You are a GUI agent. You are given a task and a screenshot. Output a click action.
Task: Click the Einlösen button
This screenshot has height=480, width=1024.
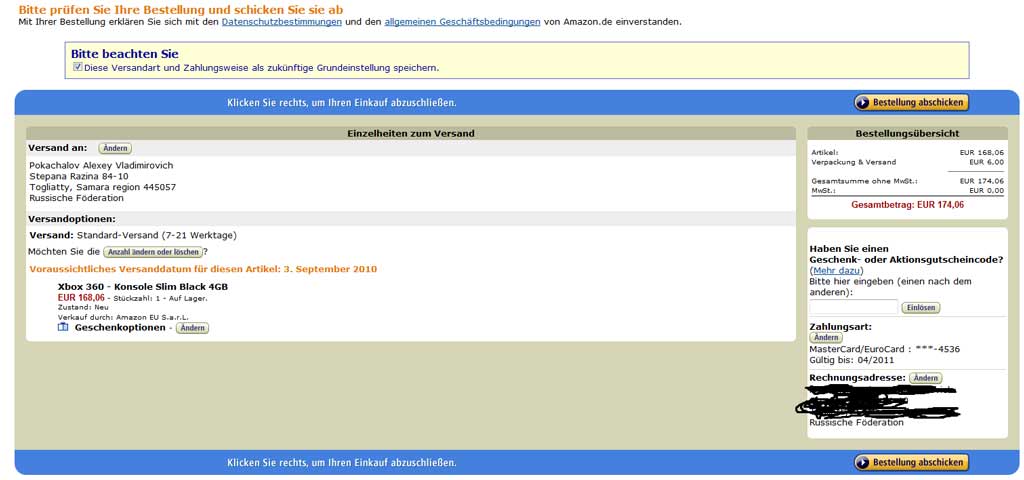(x=921, y=308)
